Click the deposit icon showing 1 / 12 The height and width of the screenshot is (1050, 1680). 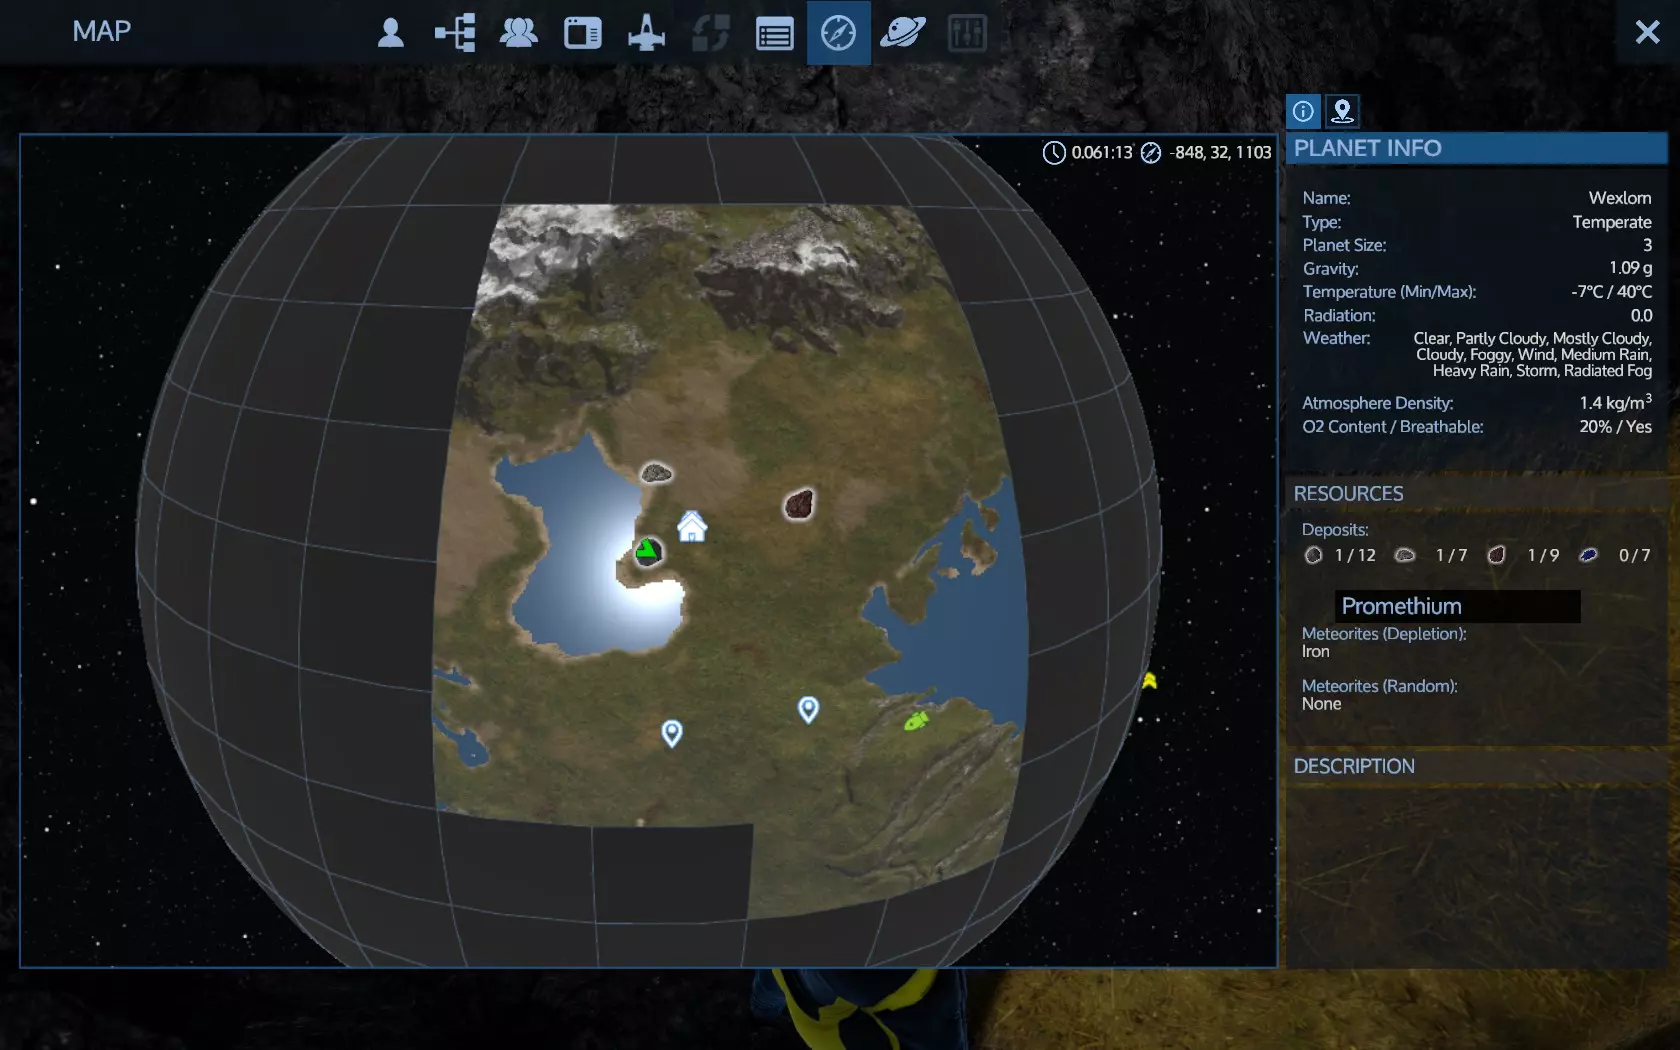pos(1313,555)
